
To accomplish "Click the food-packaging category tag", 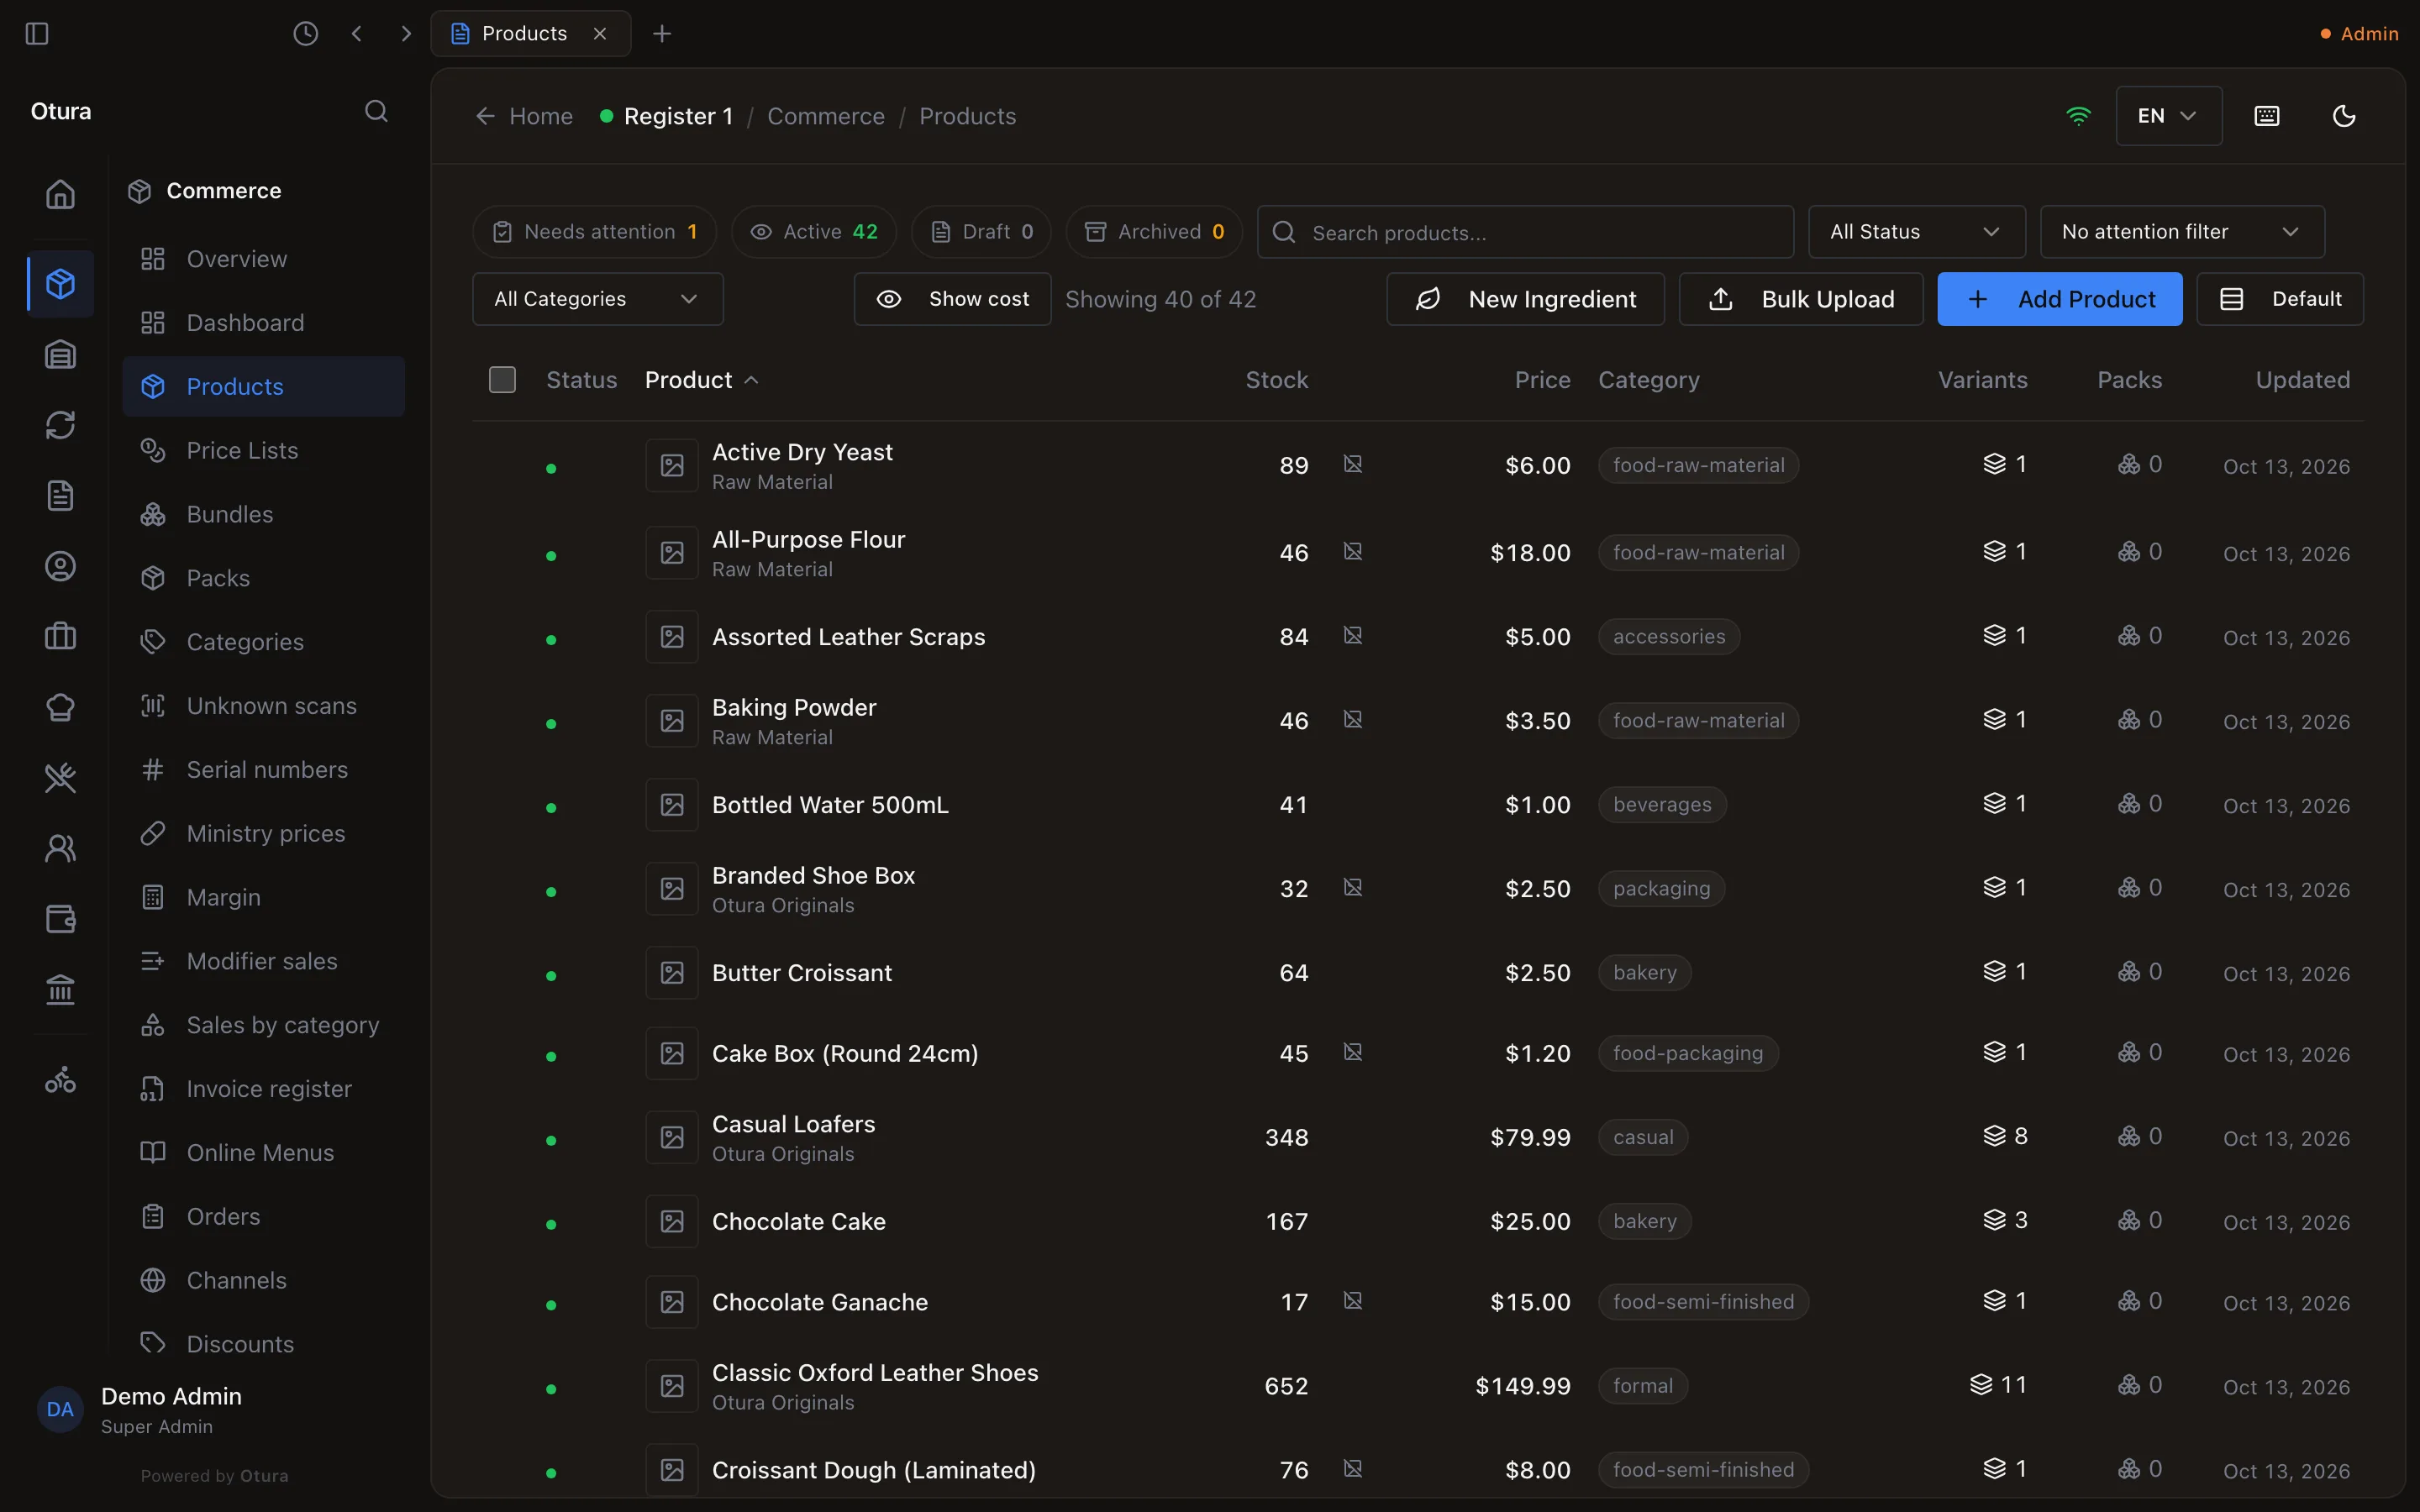I will [x=1687, y=1053].
